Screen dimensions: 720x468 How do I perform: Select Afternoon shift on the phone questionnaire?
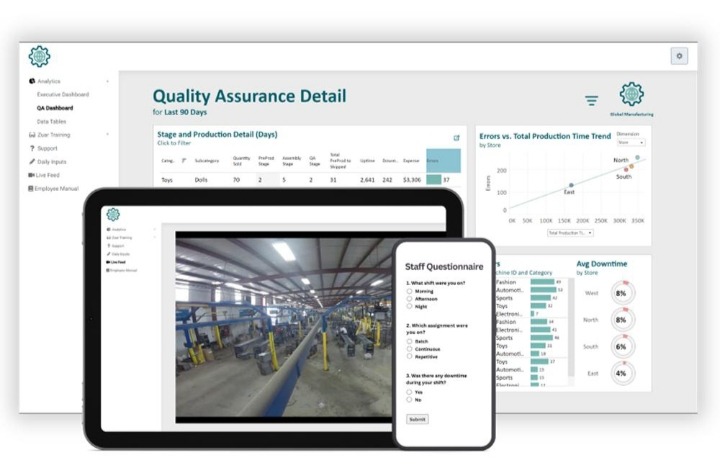(409, 299)
